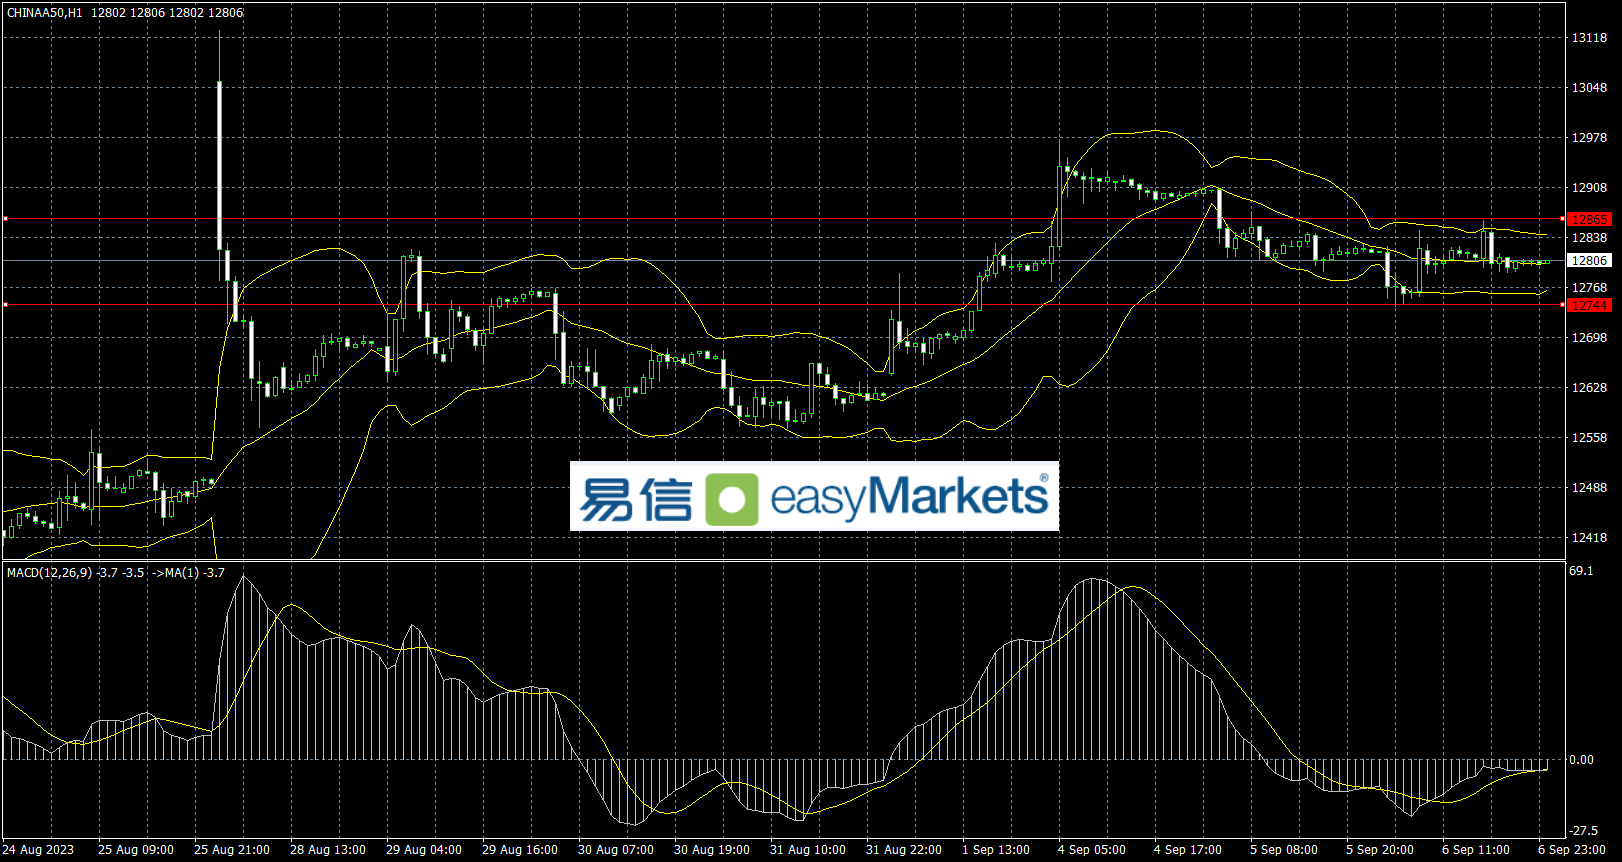This screenshot has height=862, width=1622.
Task: Click the CHINAA50,H1 symbol title
Action: point(45,13)
